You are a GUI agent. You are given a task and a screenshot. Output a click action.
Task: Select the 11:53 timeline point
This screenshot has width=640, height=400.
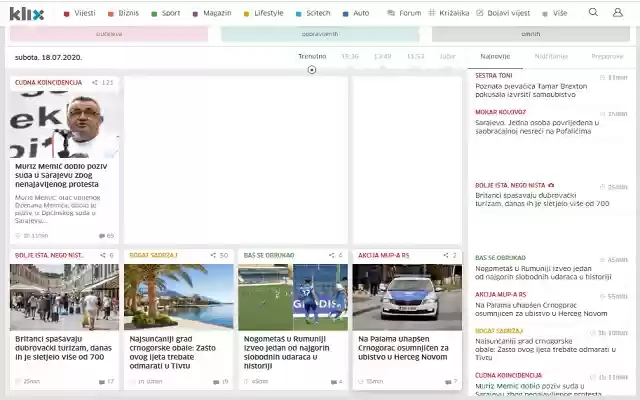[416, 56]
